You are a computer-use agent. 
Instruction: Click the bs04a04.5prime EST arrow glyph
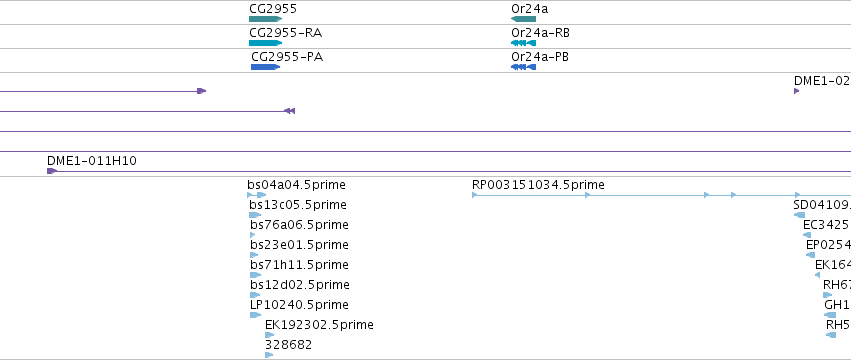[257, 195]
